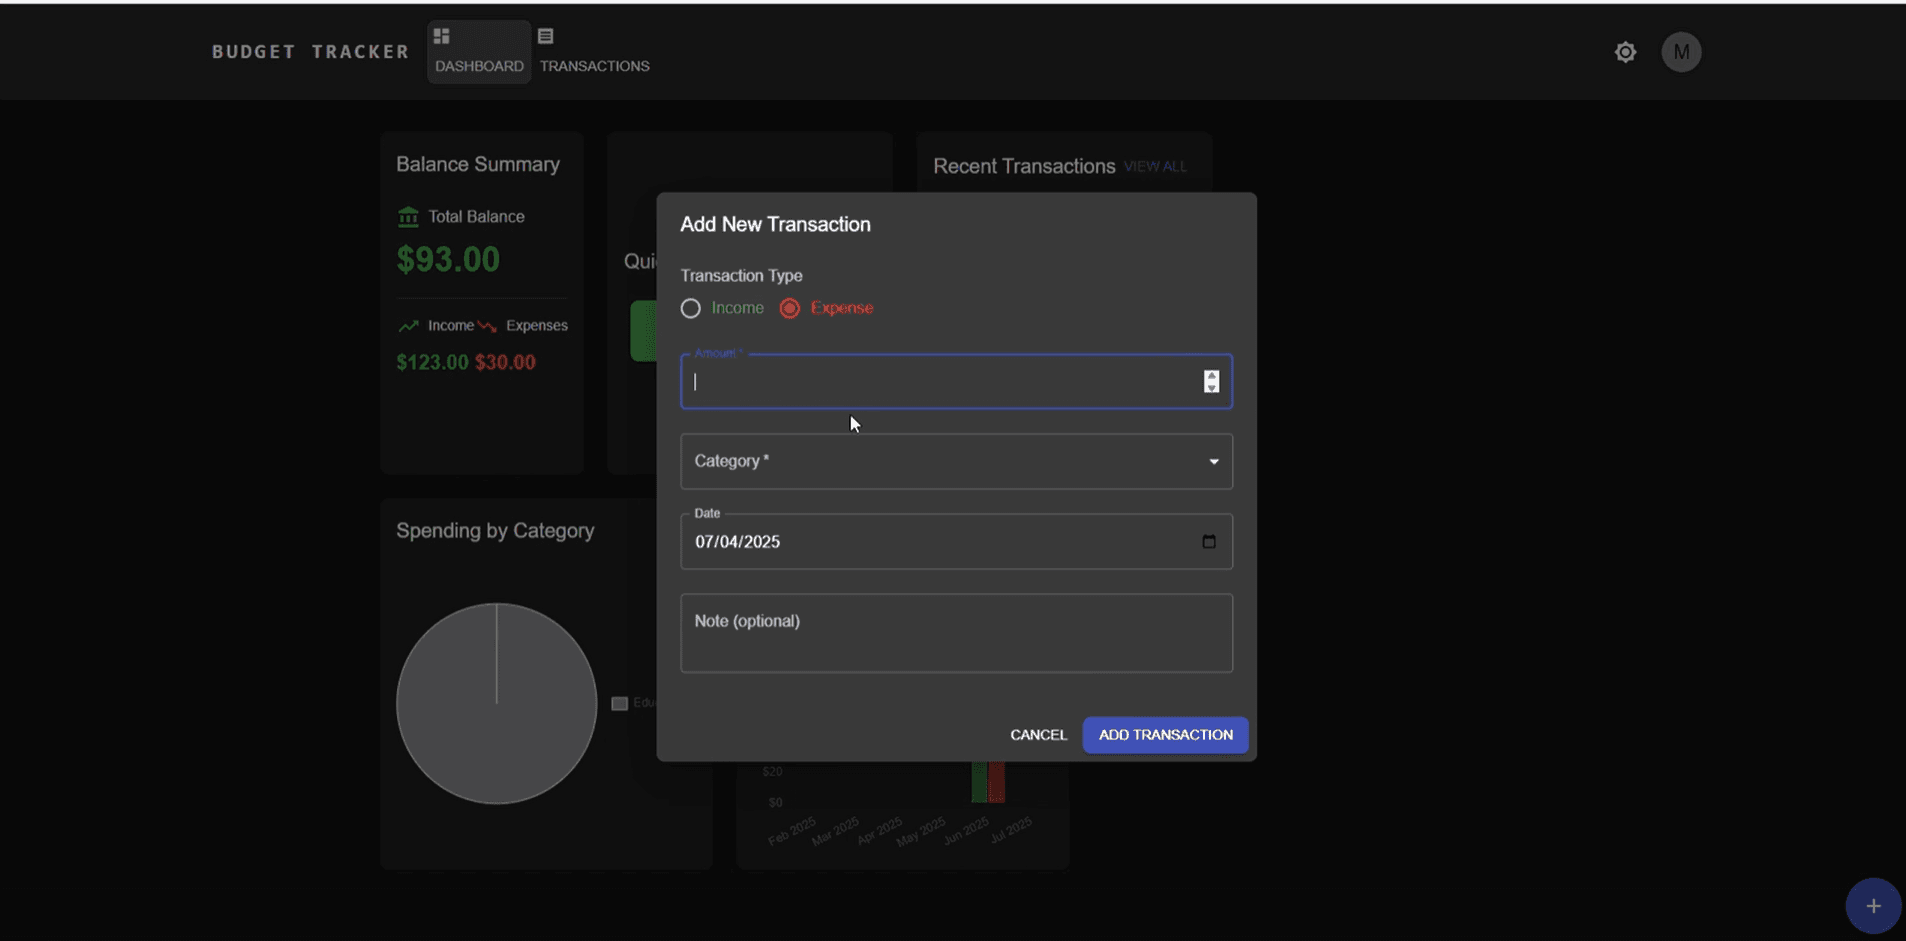The width and height of the screenshot is (1906, 941).
Task: Switch to the TRANSACTIONS tab
Action: click(594, 52)
